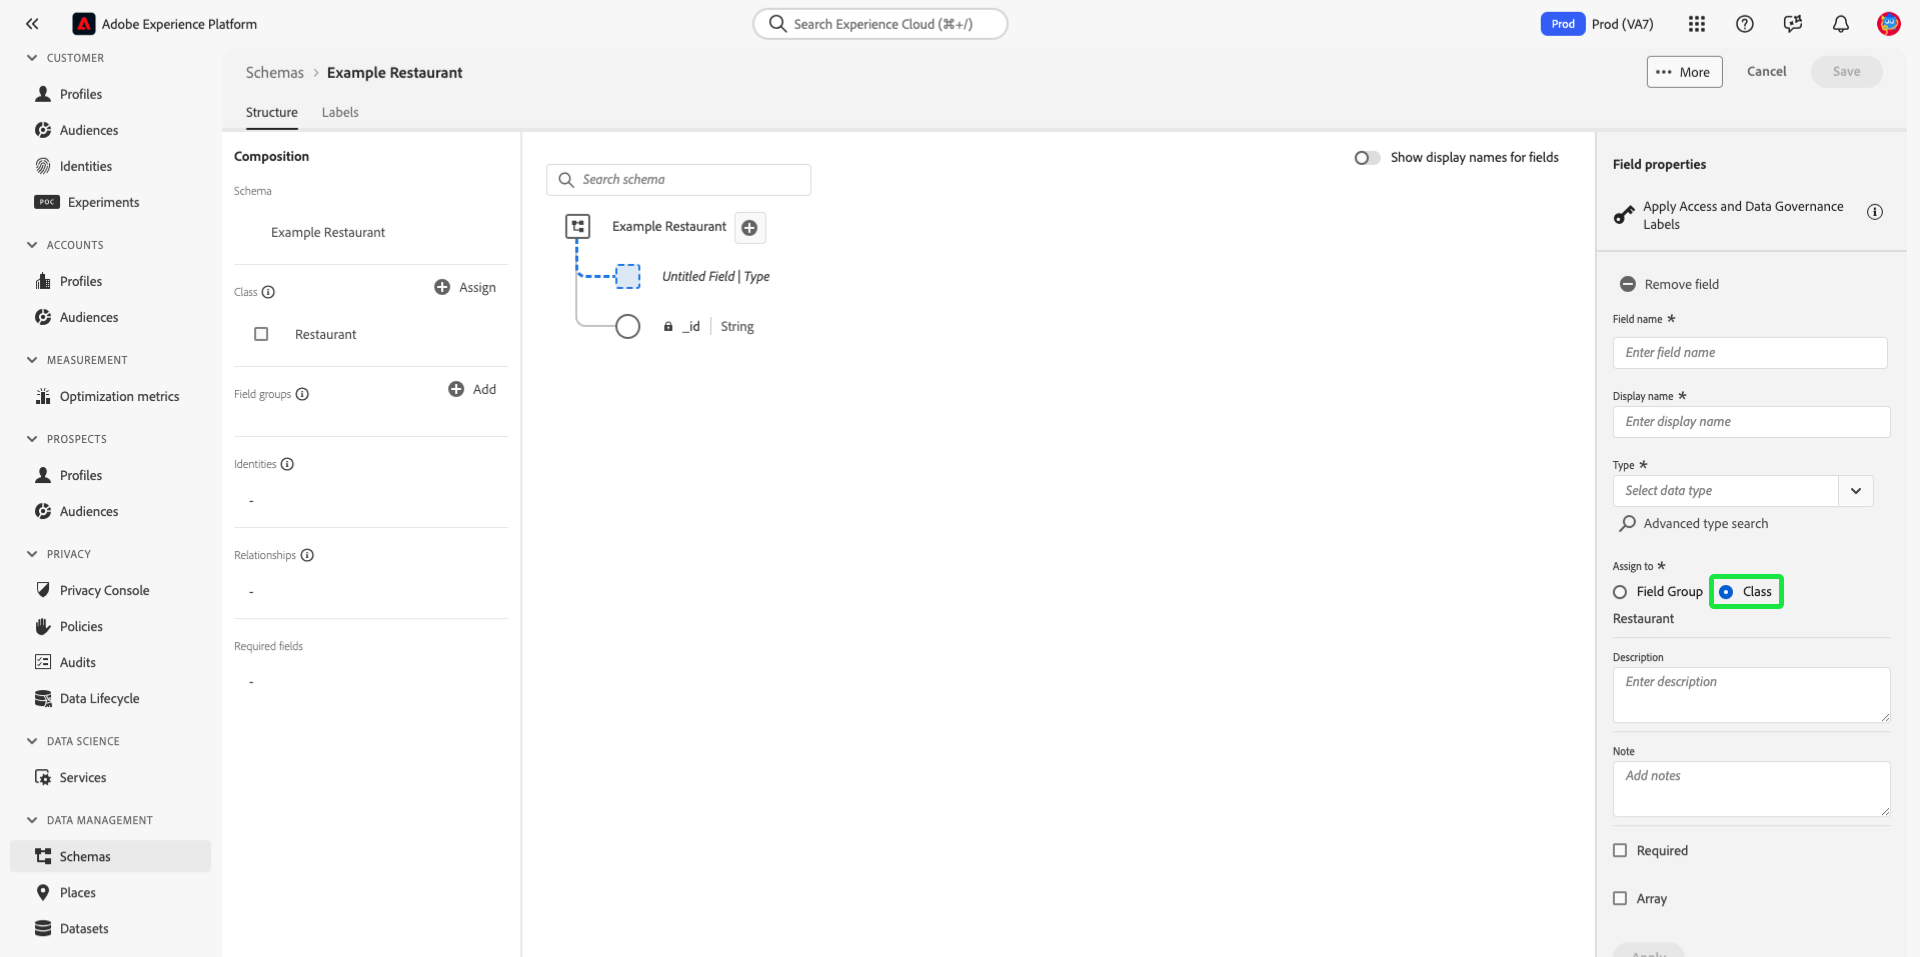1920x957 pixels.
Task: Open the Adobe Experience Platform logo
Action: point(84,24)
